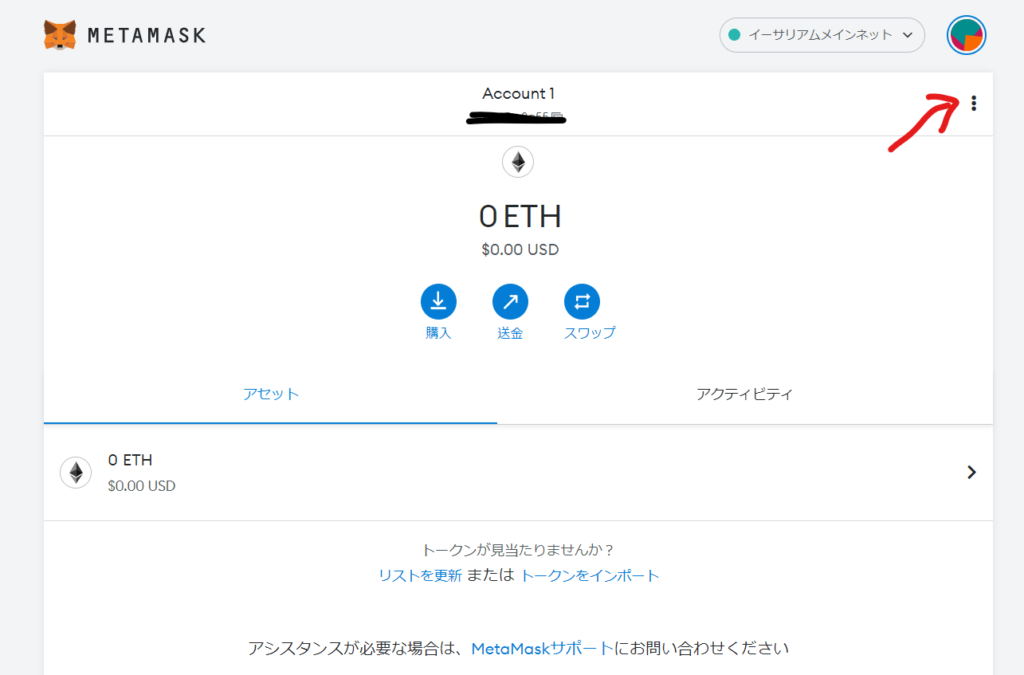Click the green network status dot
The image size is (1024, 675).
click(x=734, y=35)
